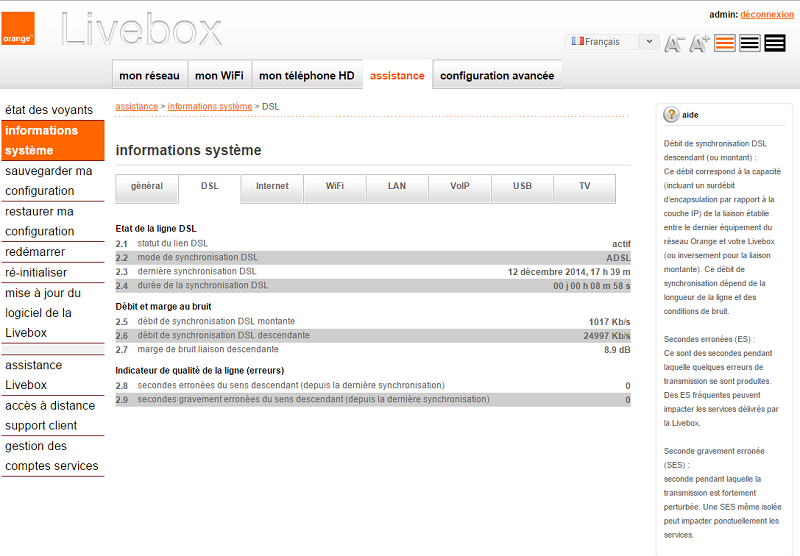
Task: Select the assistance top tab
Action: (397, 75)
